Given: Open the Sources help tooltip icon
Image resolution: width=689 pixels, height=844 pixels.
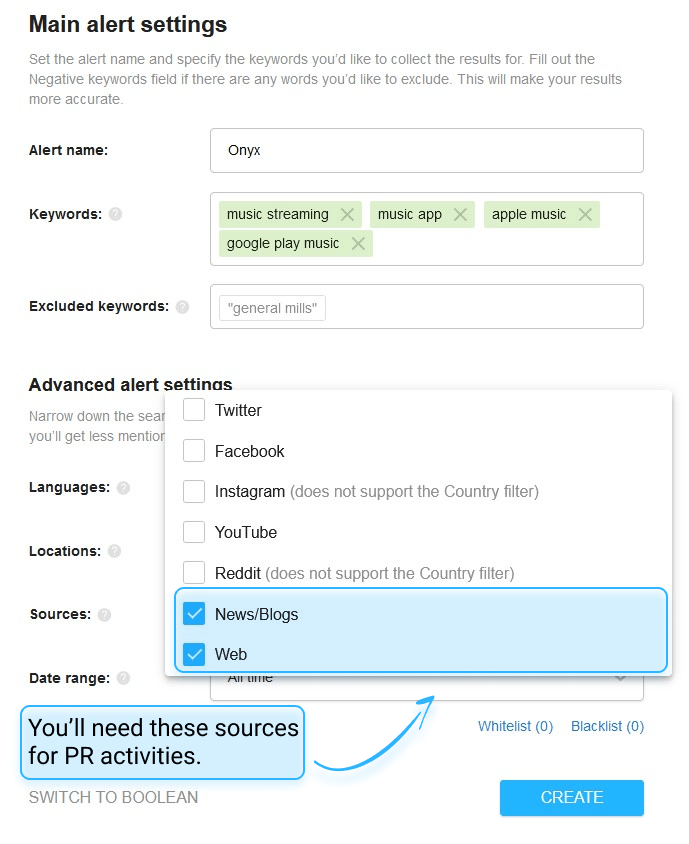Looking at the screenshot, I should (105, 615).
